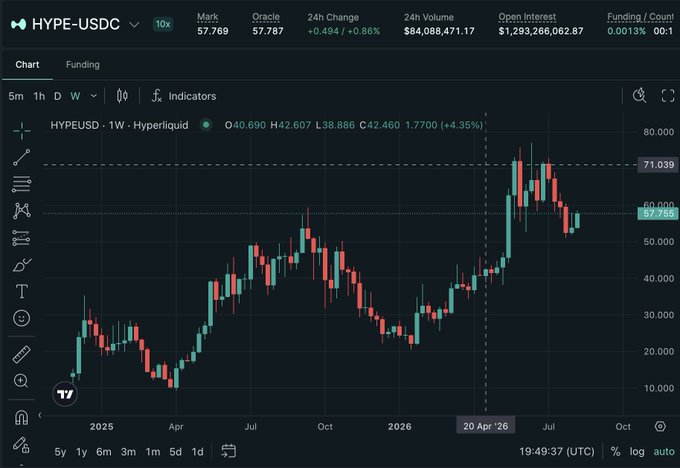Image resolution: width=680 pixels, height=468 pixels.
Task: Open chart settings gear icon
Action: pyautogui.click(x=660, y=426)
